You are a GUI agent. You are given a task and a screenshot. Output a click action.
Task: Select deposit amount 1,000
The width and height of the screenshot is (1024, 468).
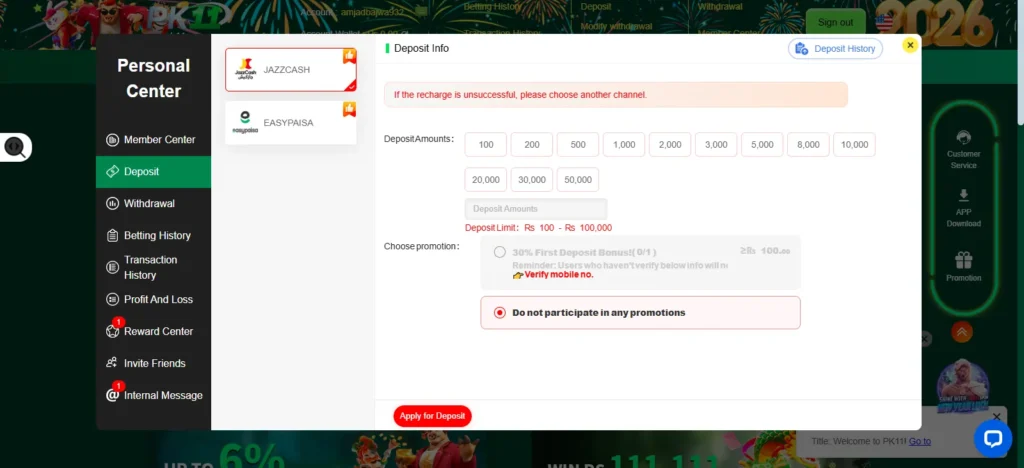coord(624,145)
